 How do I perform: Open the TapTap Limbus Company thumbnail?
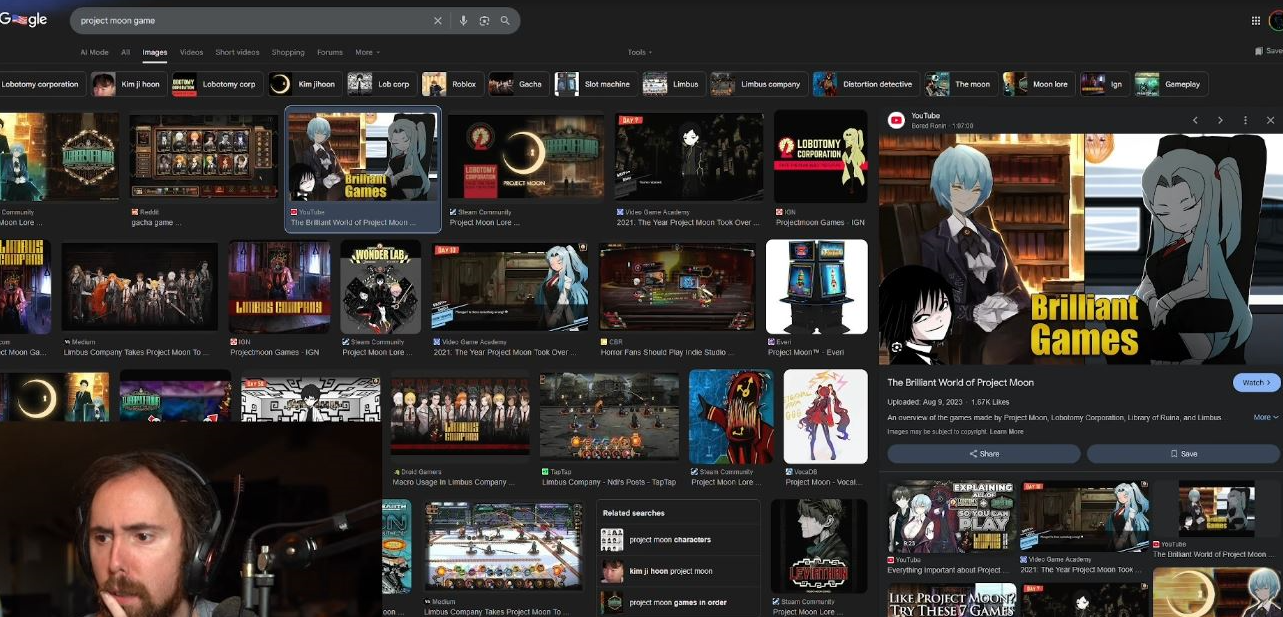(609, 417)
